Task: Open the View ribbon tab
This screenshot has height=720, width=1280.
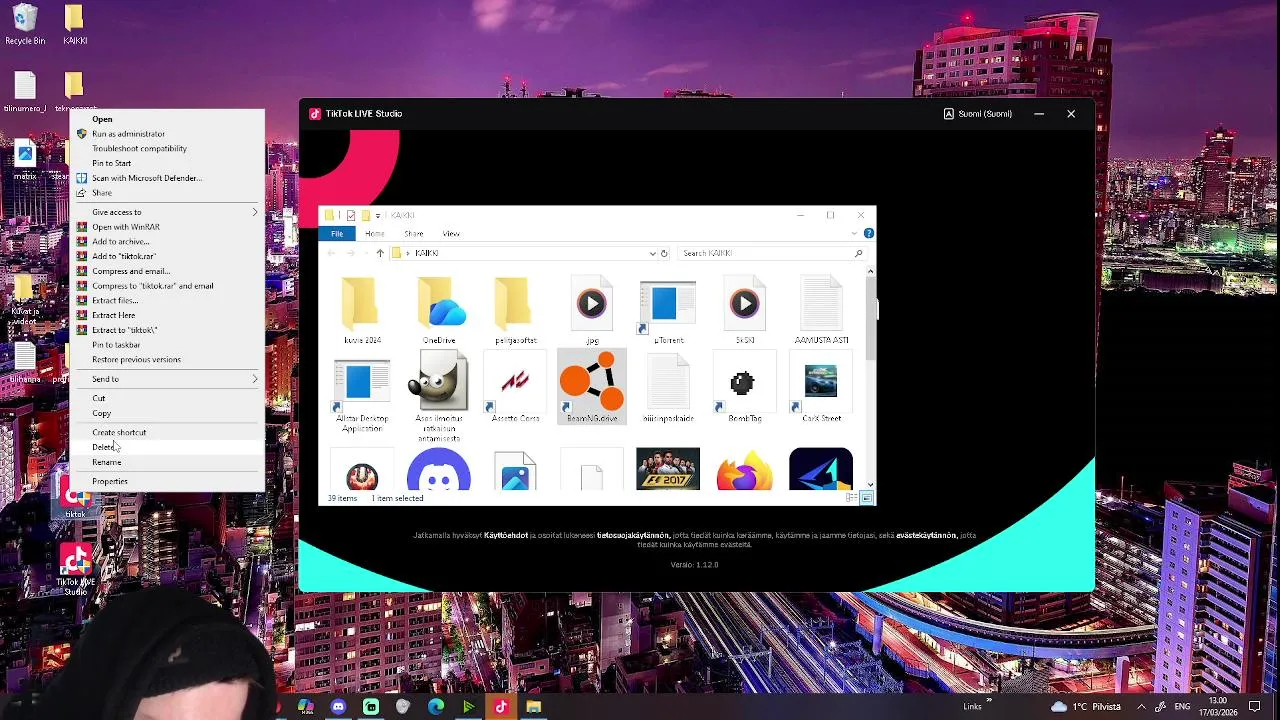Action: [451, 233]
